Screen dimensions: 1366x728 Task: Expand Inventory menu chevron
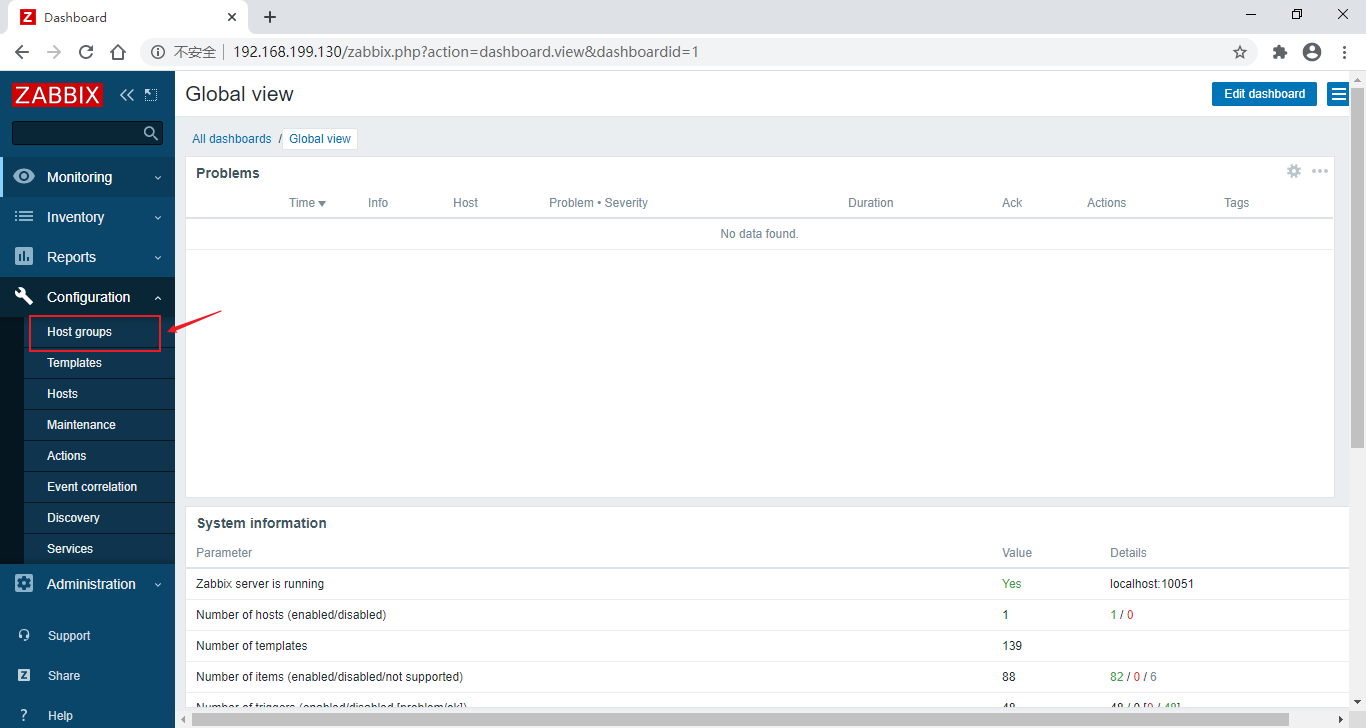coord(158,217)
